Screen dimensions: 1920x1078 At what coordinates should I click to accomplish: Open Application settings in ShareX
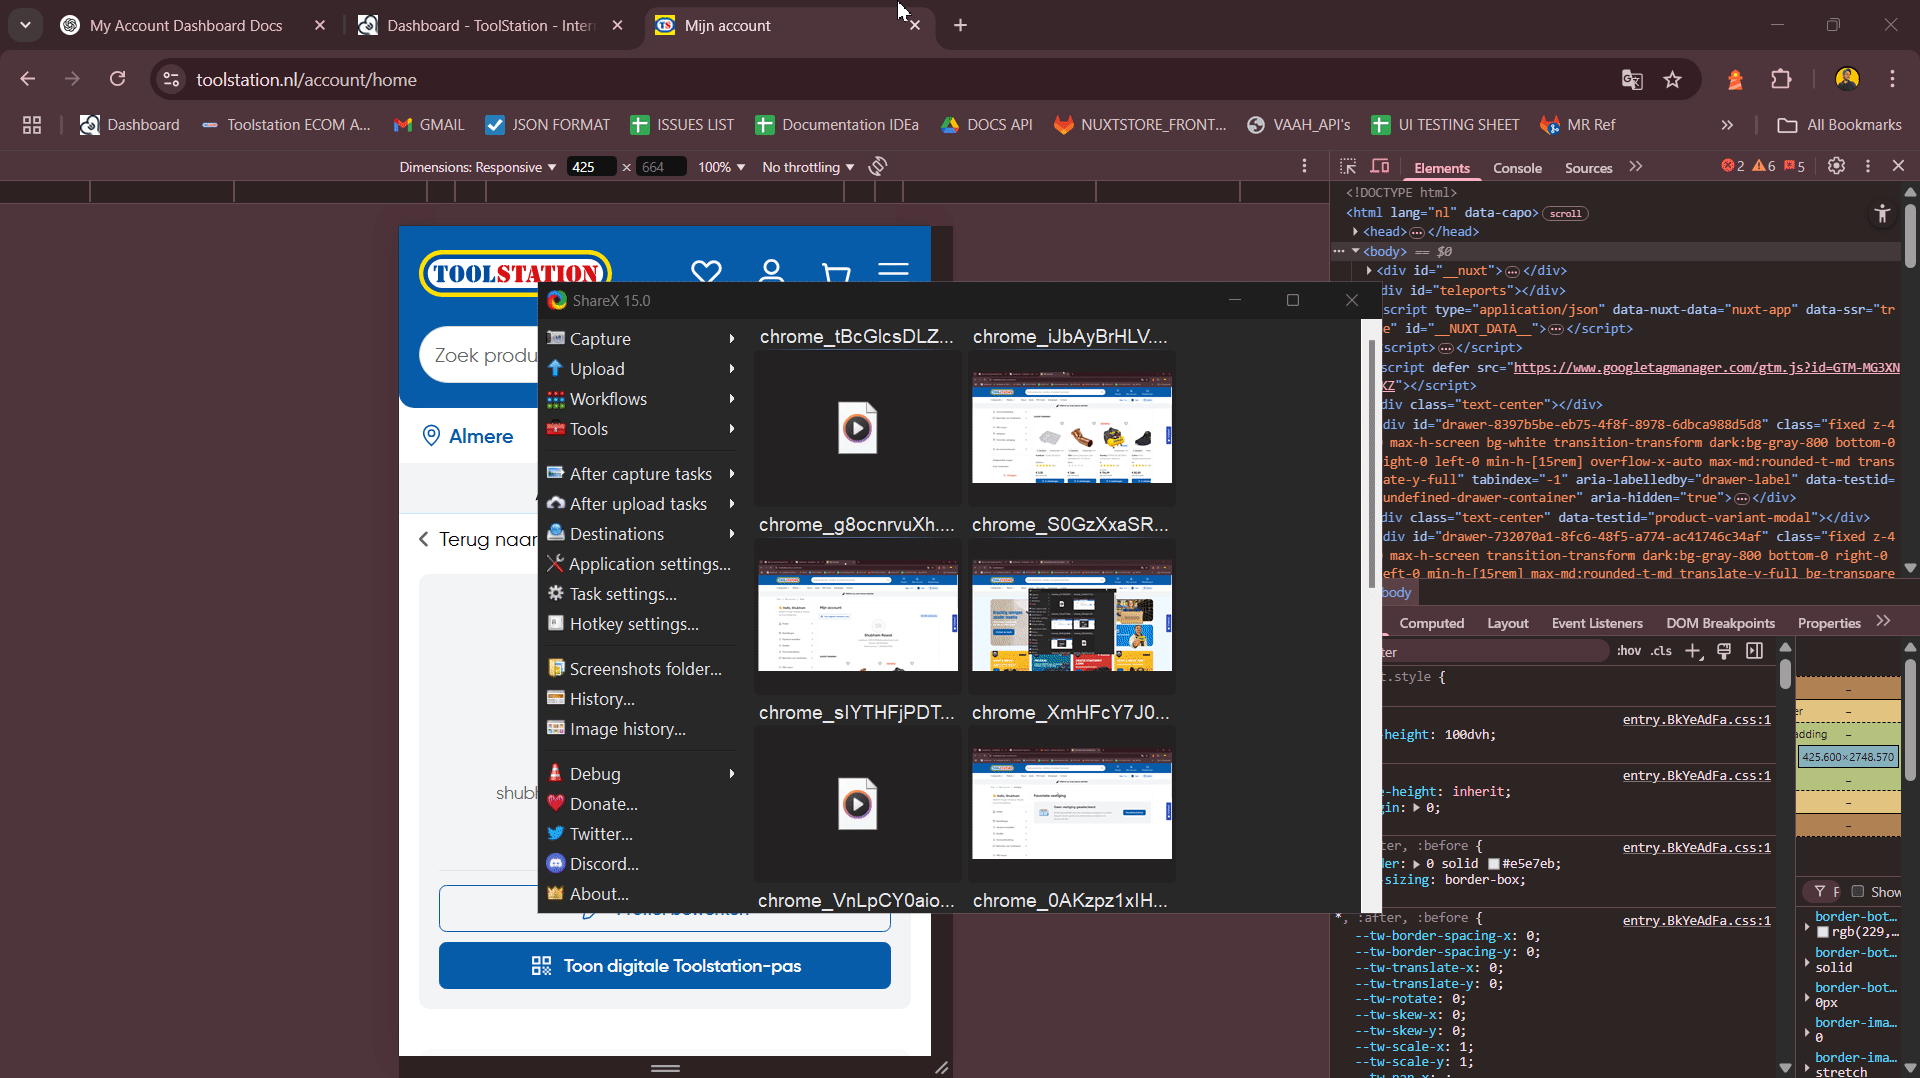tap(649, 564)
